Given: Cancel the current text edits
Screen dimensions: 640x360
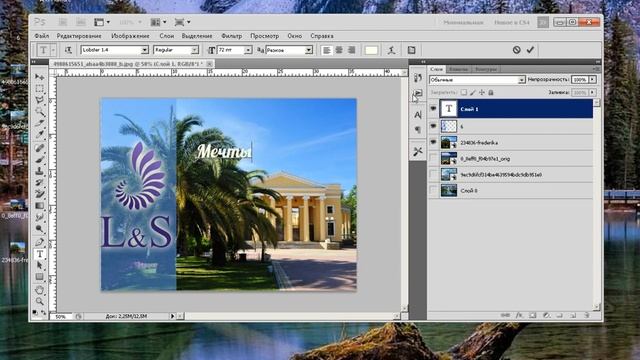Looking at the screenshot, I should click(516, 50).
